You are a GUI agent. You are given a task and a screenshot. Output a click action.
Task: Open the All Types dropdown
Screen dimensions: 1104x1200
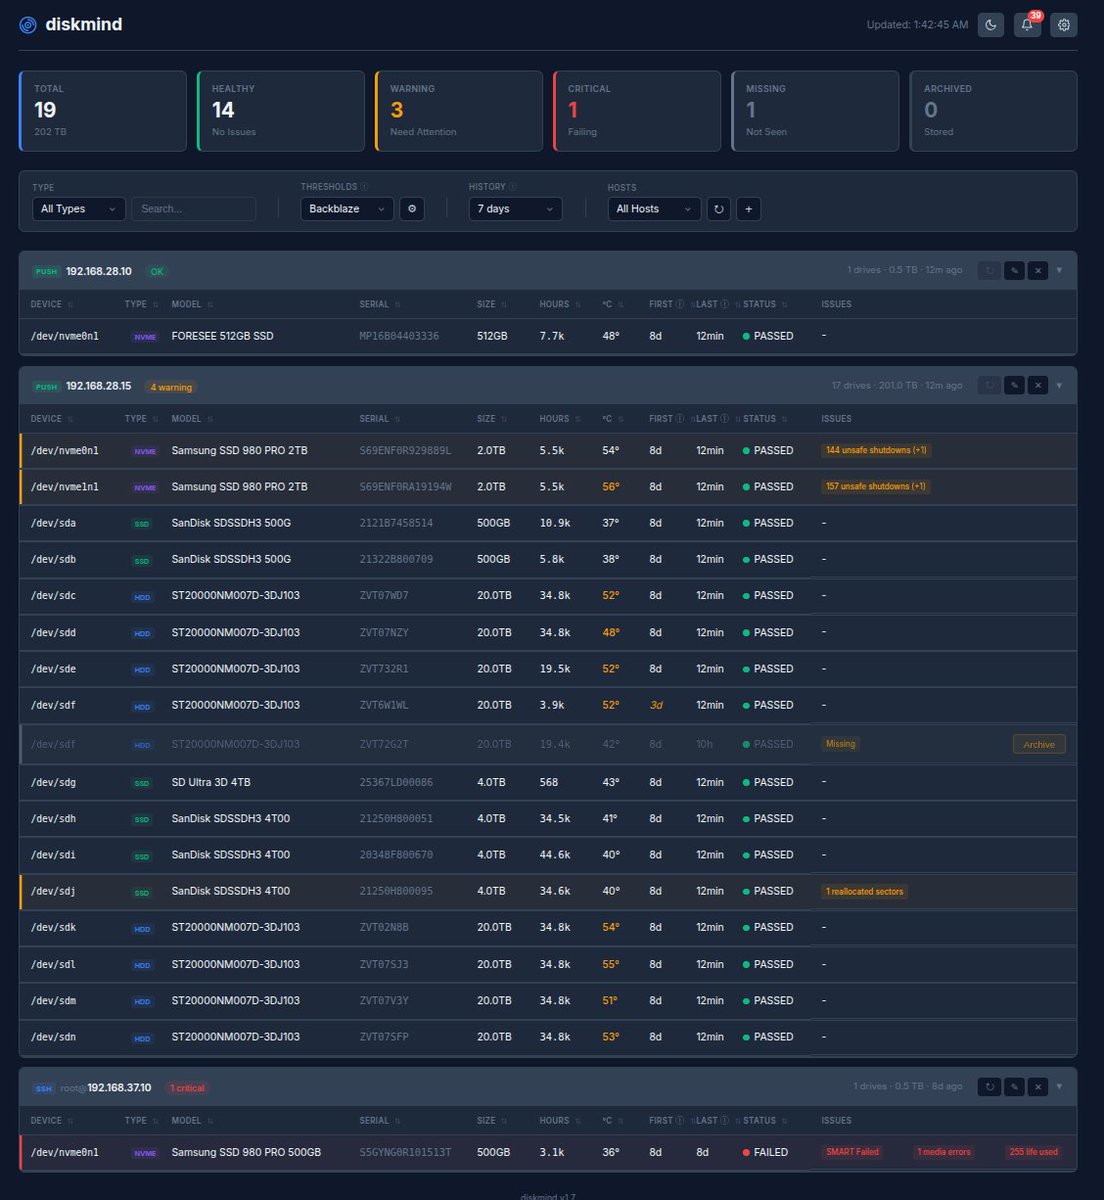click(x=79, y=209)
